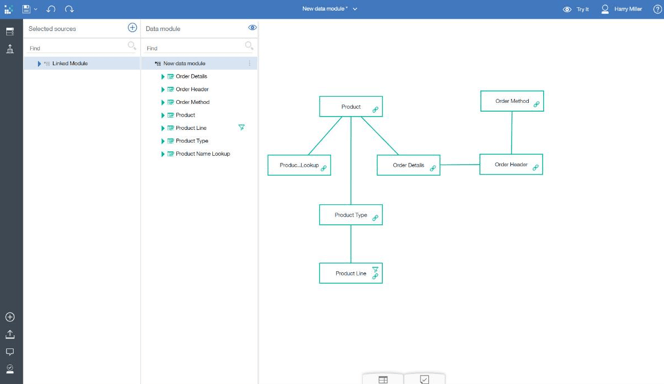
Task: Click the help question mark icon
Action: [657, 9]
